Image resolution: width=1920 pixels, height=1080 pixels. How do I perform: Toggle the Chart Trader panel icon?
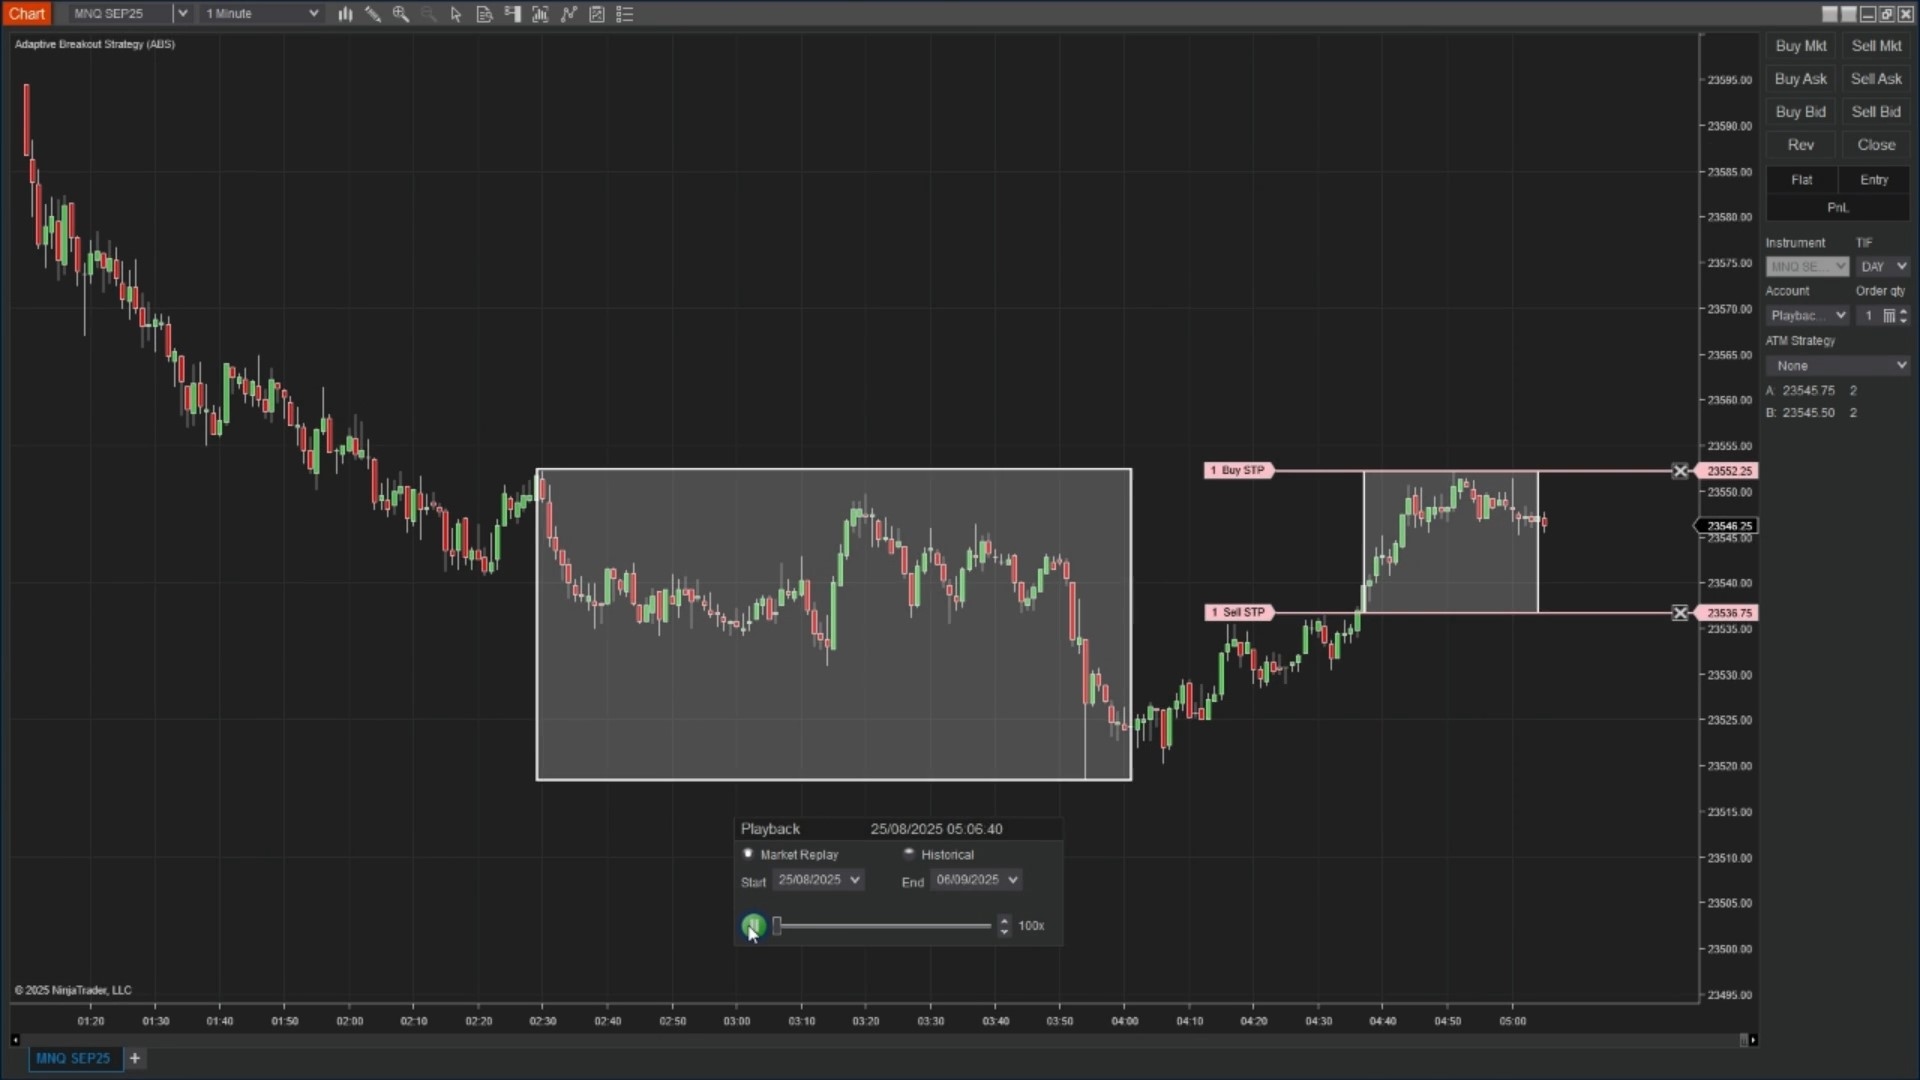click(513, 14)
